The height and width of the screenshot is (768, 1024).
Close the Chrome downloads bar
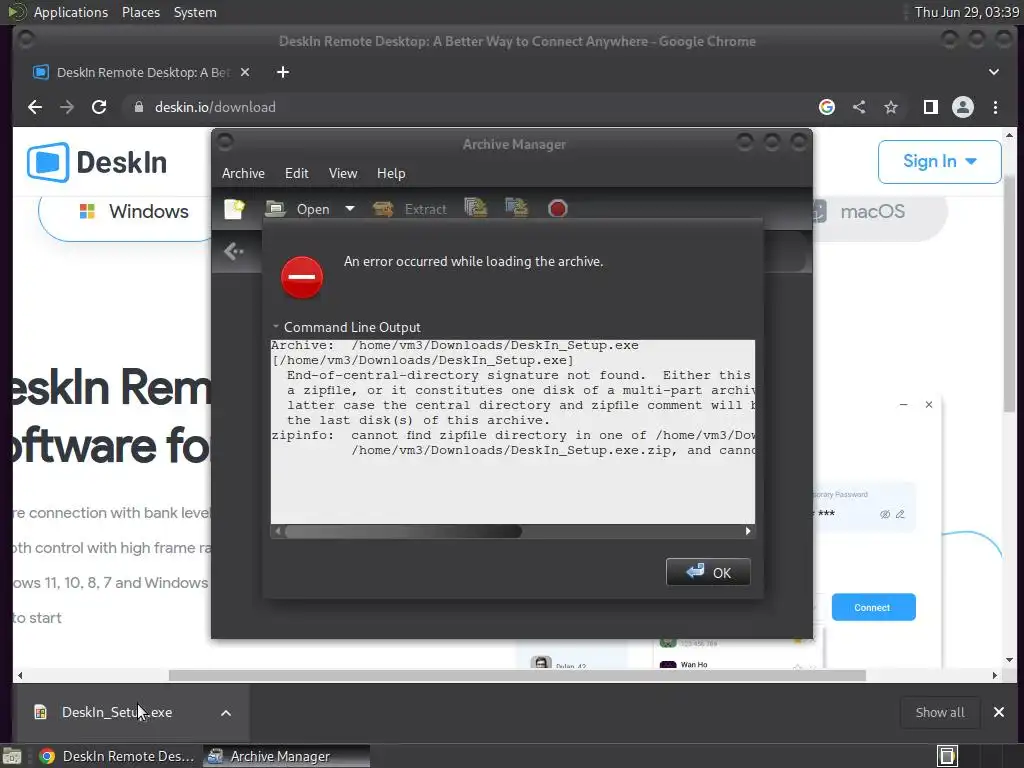point(999,712)
